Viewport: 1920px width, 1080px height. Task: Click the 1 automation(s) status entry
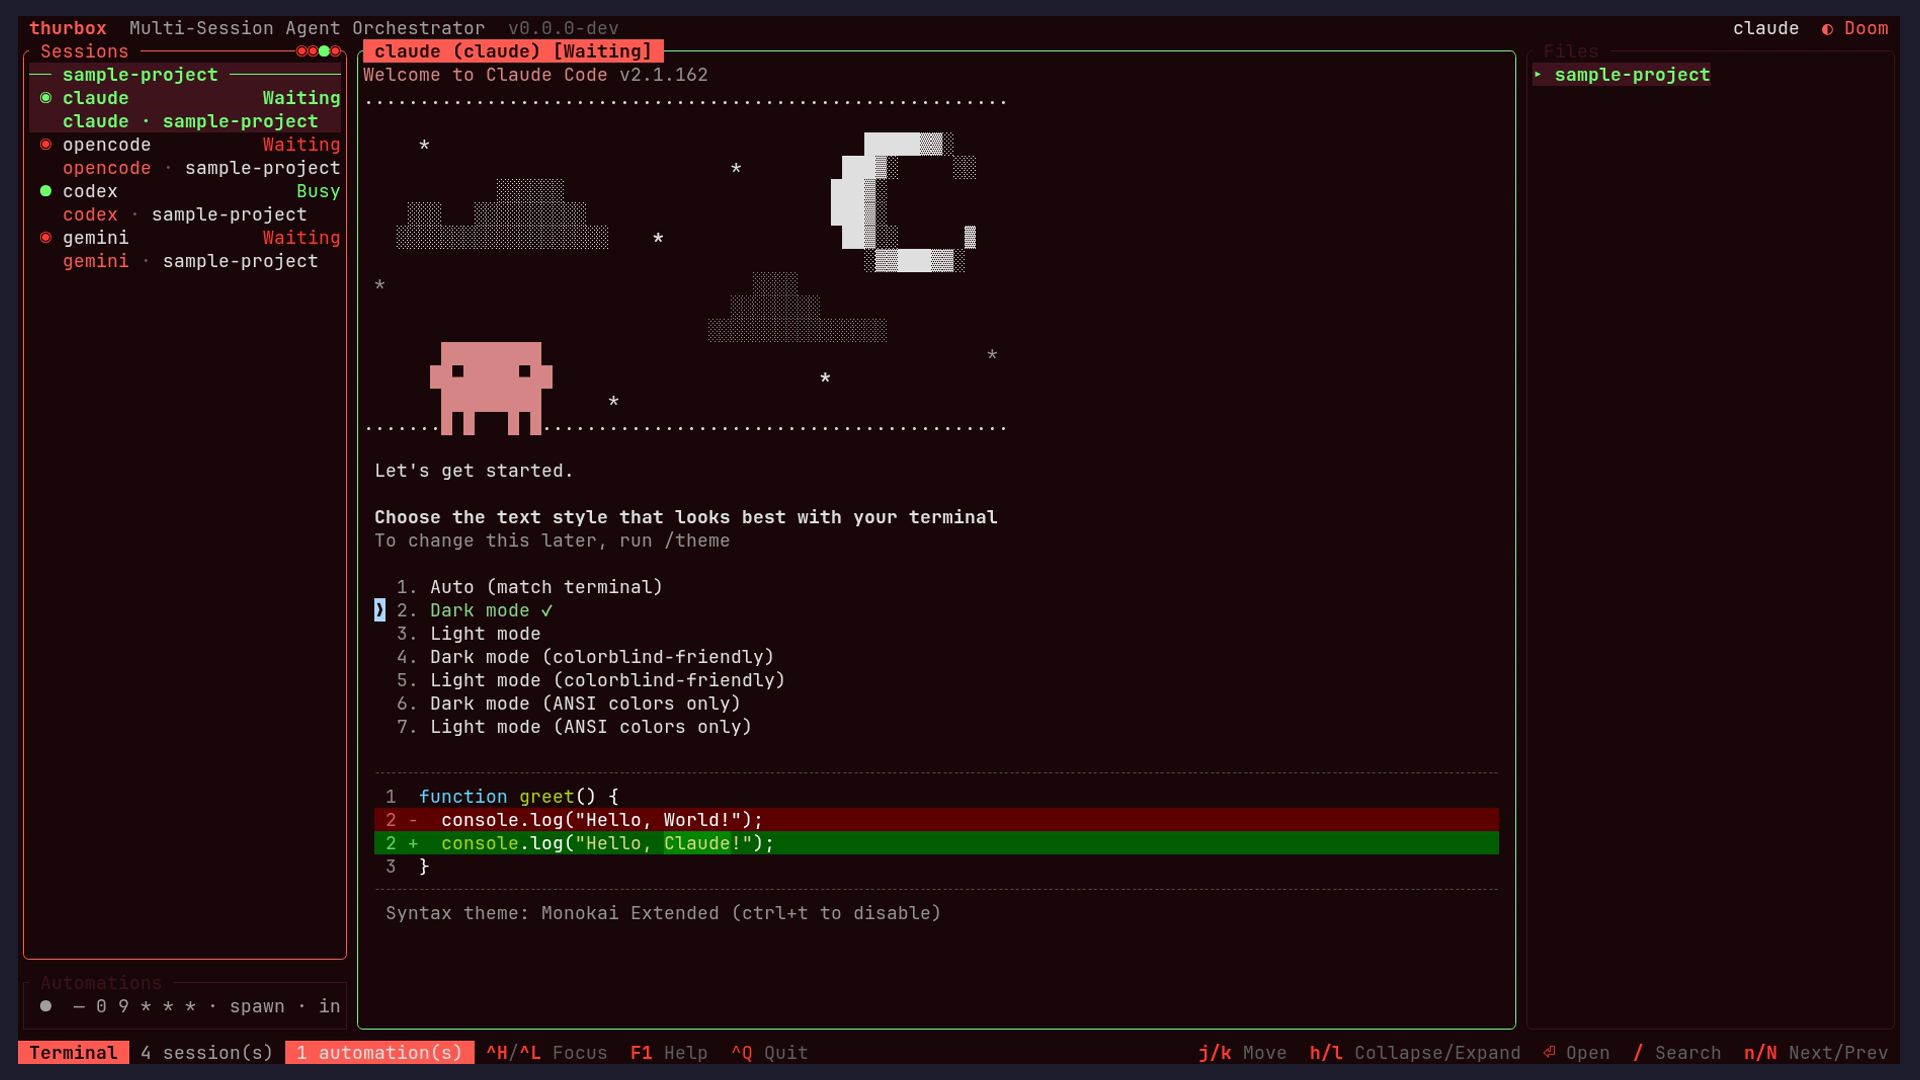pyautogui.click(x=380, y=1053)
